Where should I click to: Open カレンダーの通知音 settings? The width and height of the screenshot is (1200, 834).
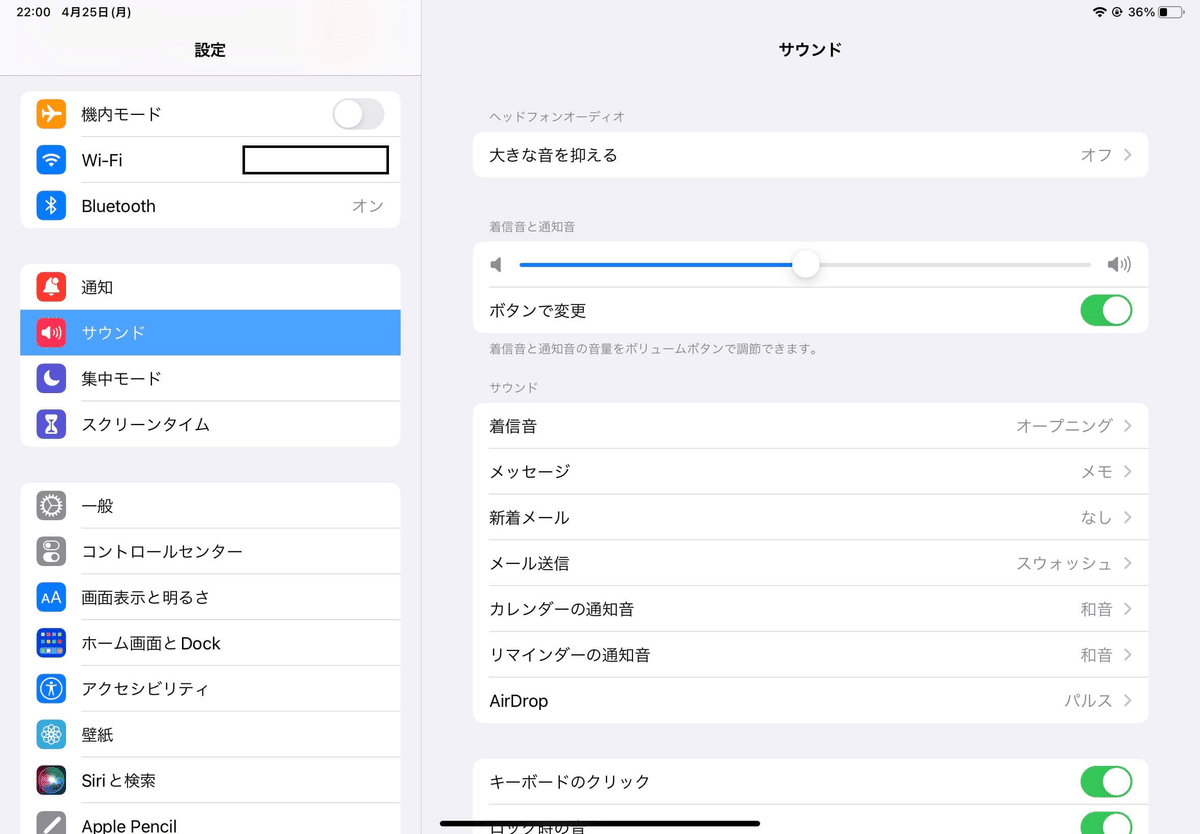point(810,609)
